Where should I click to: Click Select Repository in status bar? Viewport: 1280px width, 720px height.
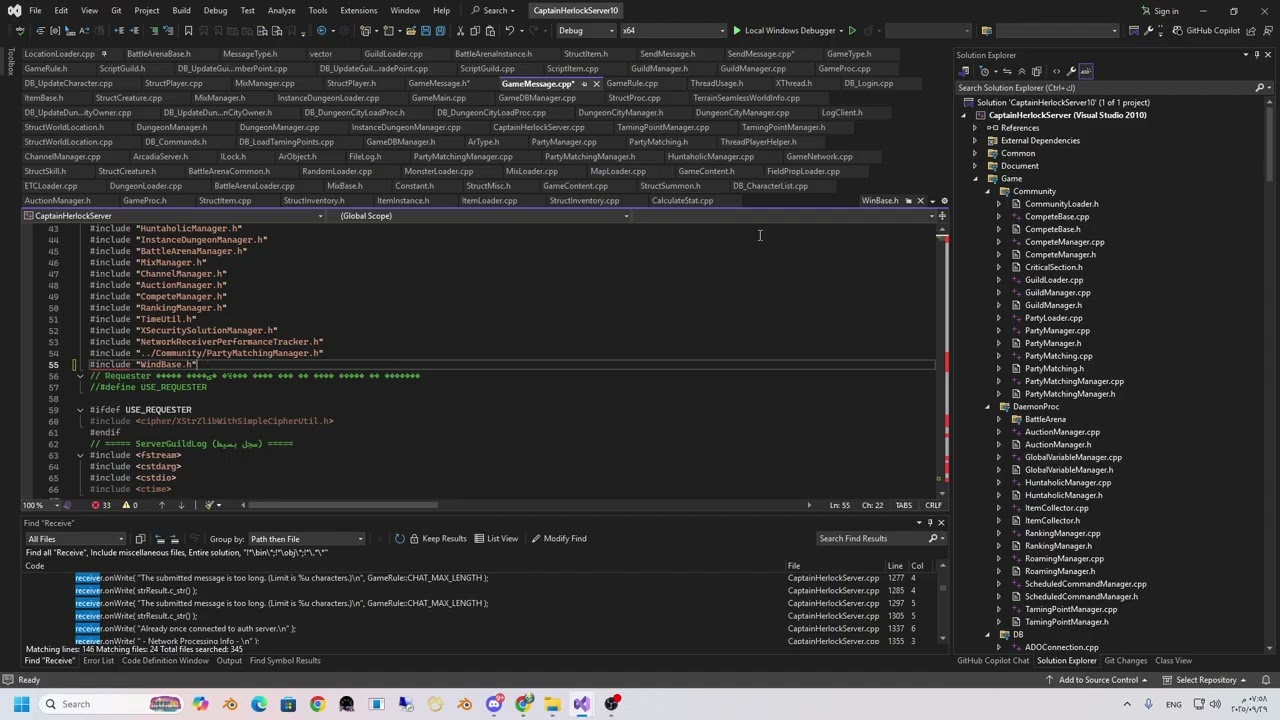(1205, 680)
